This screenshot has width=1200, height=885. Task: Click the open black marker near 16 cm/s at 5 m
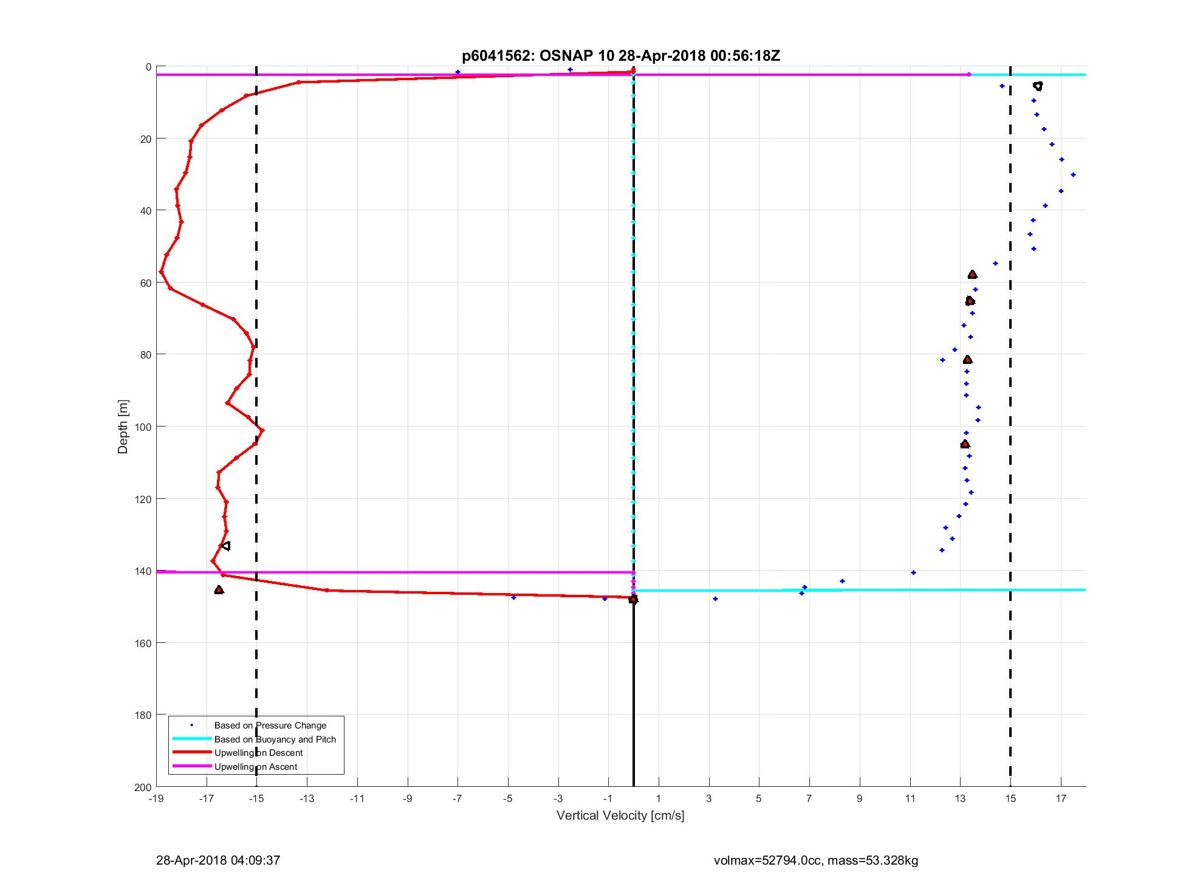click(1038, 86)
